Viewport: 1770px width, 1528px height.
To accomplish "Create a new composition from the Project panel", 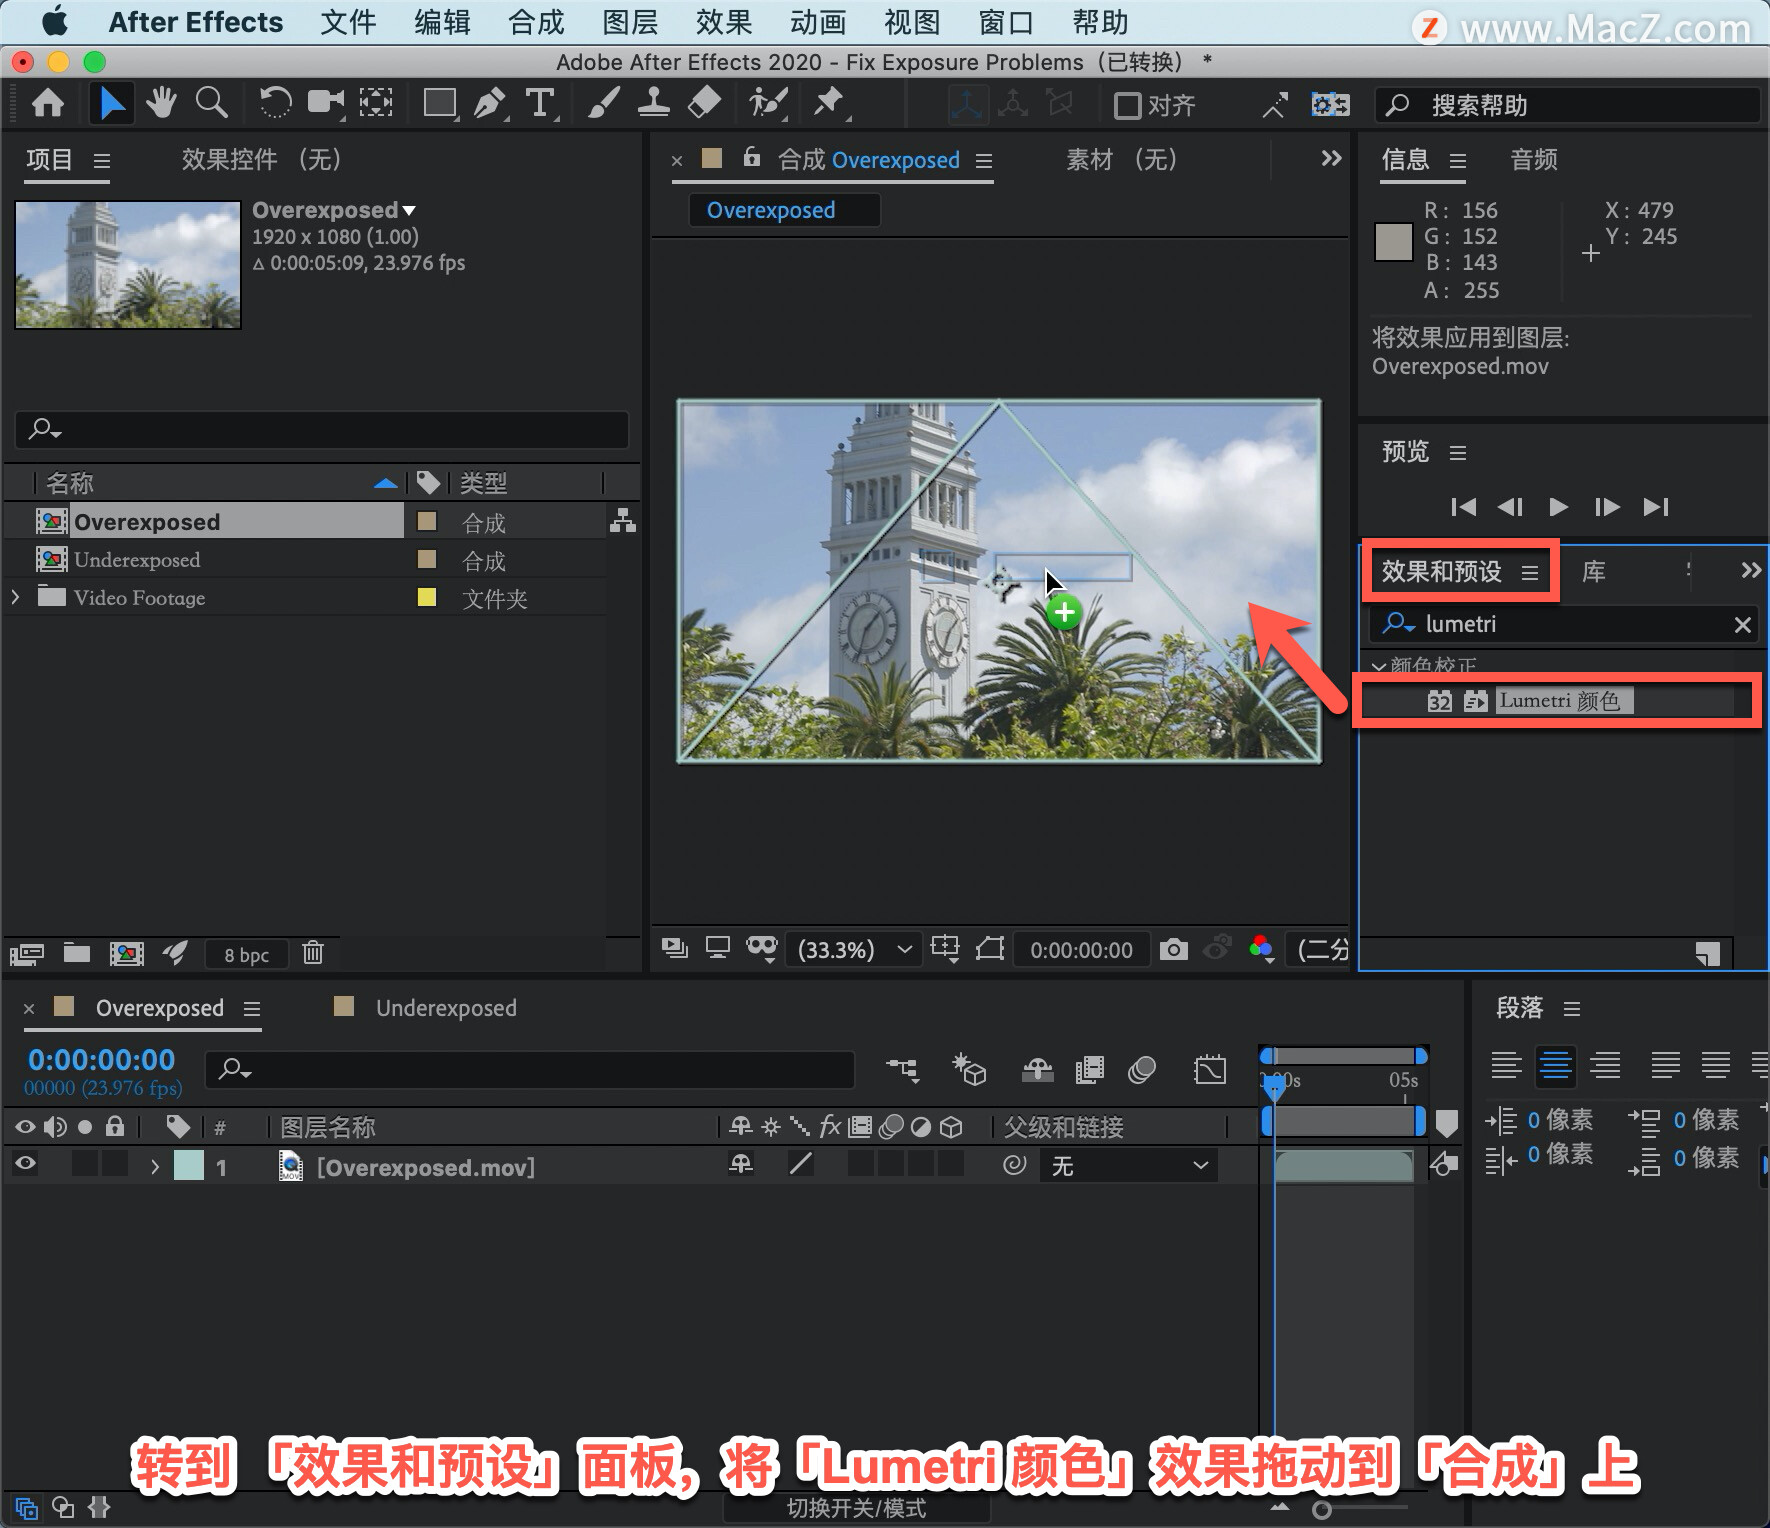I will 126,953.
